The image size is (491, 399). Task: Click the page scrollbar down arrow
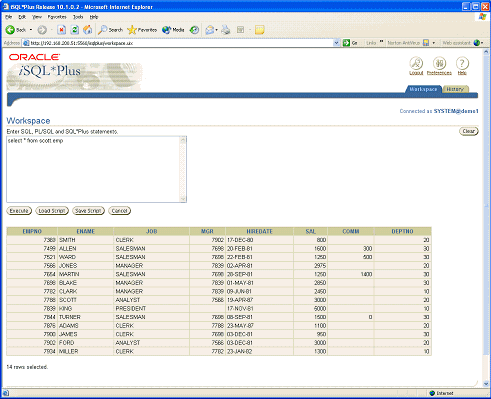pos(486,383)
